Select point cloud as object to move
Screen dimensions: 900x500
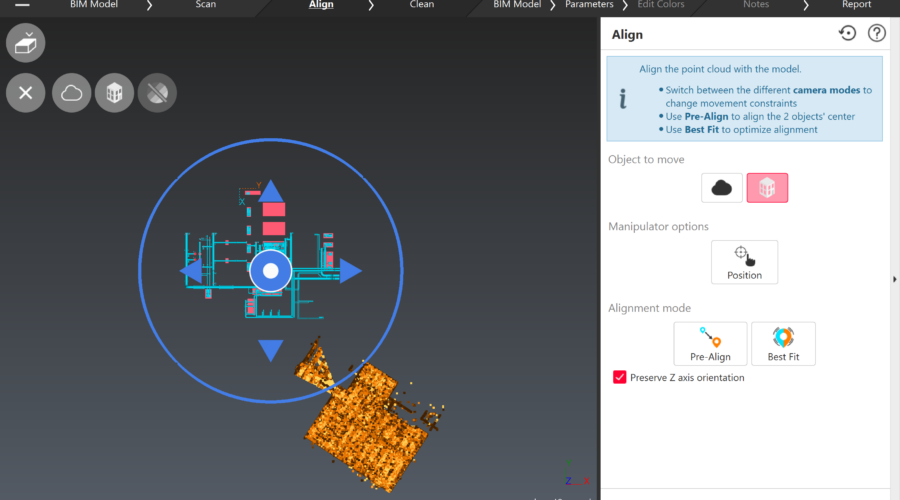[x=721, y=187]
